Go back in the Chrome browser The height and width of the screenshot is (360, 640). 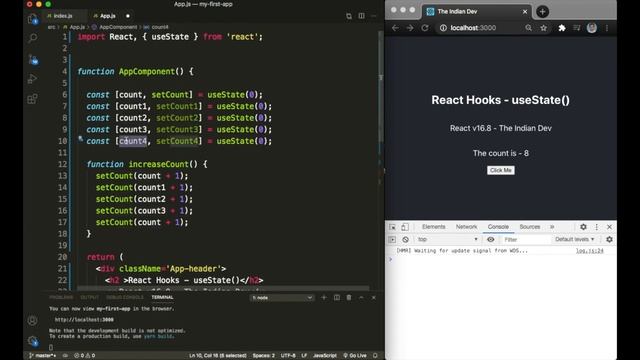click(395, 28)
